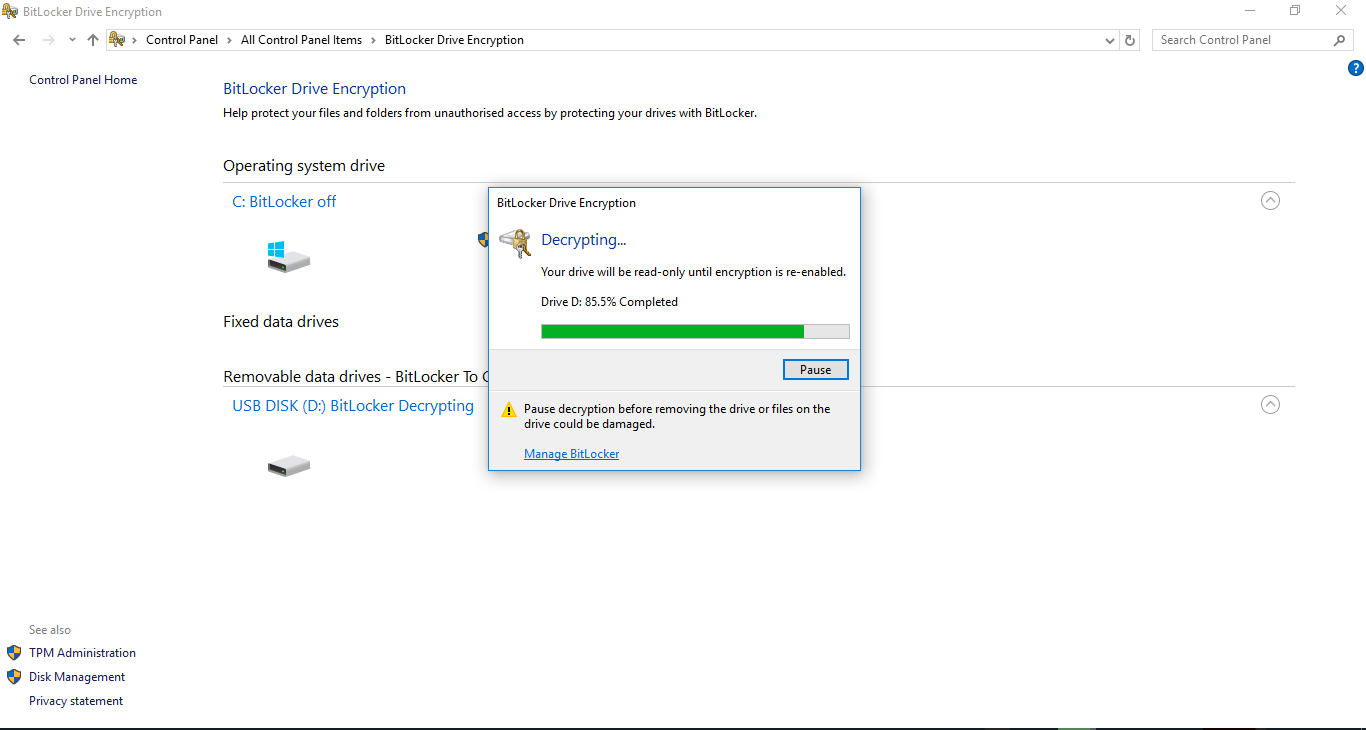Click the decryption progress bar
Screen dimensions: 1366x730
(695, 331)
